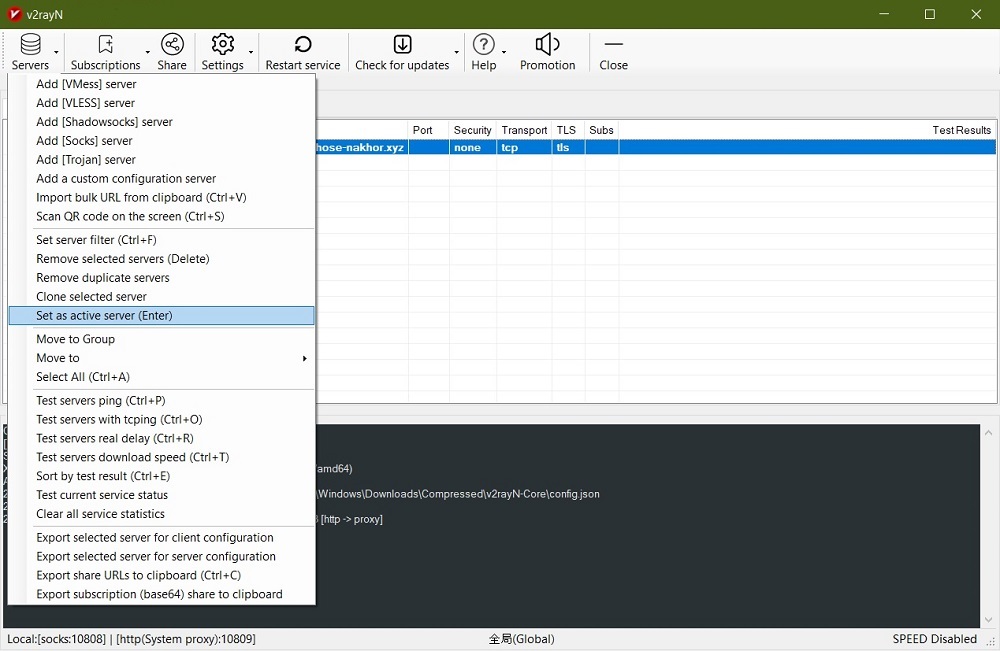
Task: Select Add [VMess] server menu entry
Action: pyautogui.click(x=86, y=84)
